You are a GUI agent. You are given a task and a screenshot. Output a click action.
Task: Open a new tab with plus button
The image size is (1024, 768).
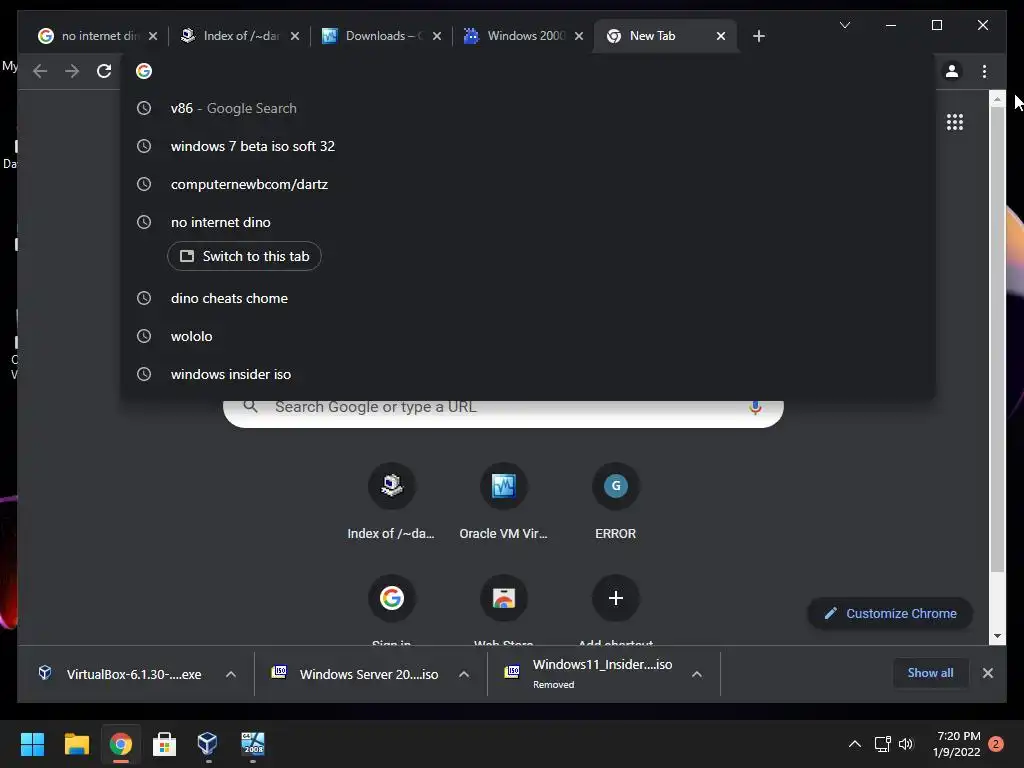[759, 36]
